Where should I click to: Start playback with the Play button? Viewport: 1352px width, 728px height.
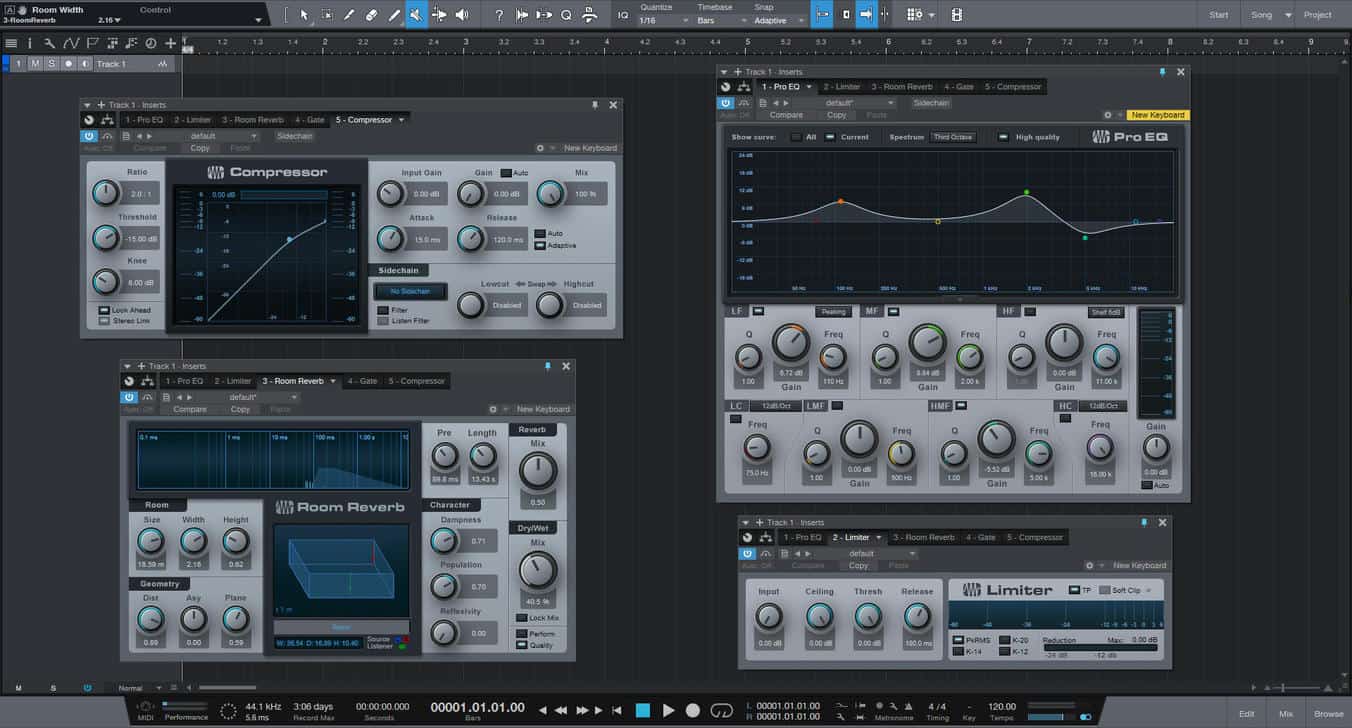pos(668,710)
